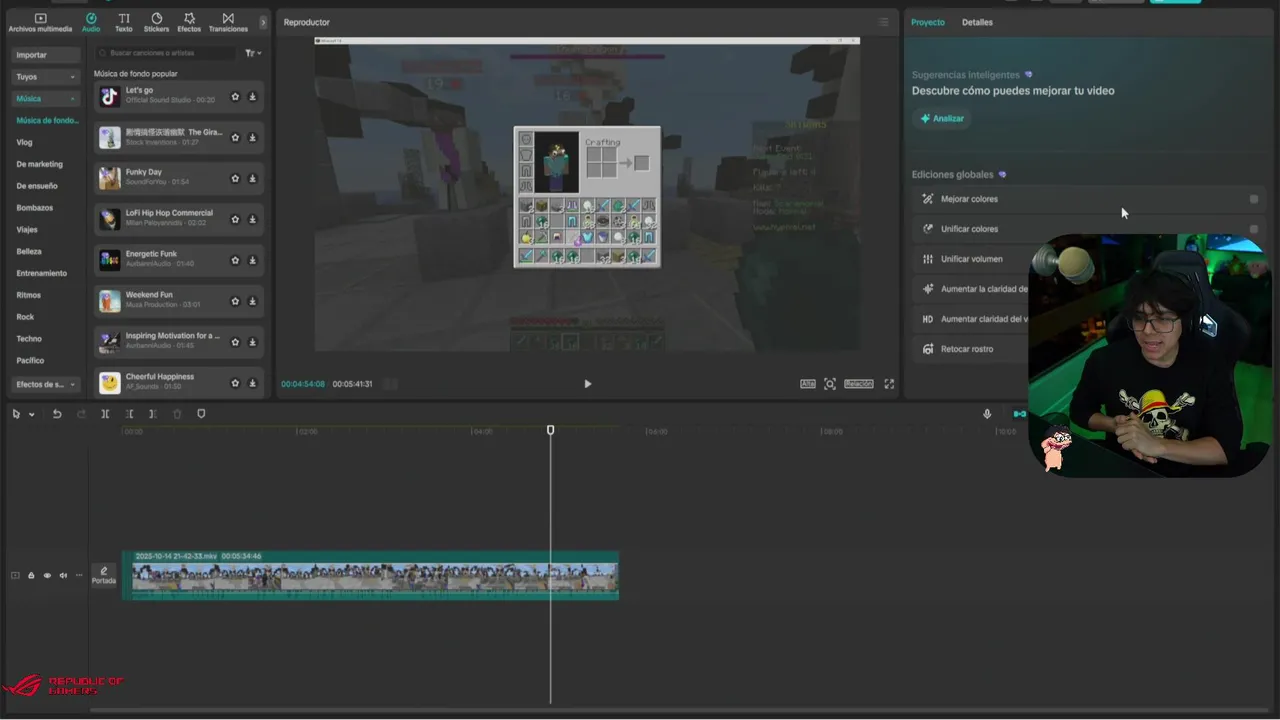The height and width of the screenshot is (720, 1280).
Task: Click the Portada cover button
Action: pyautogui.click(x=104, y=575)
